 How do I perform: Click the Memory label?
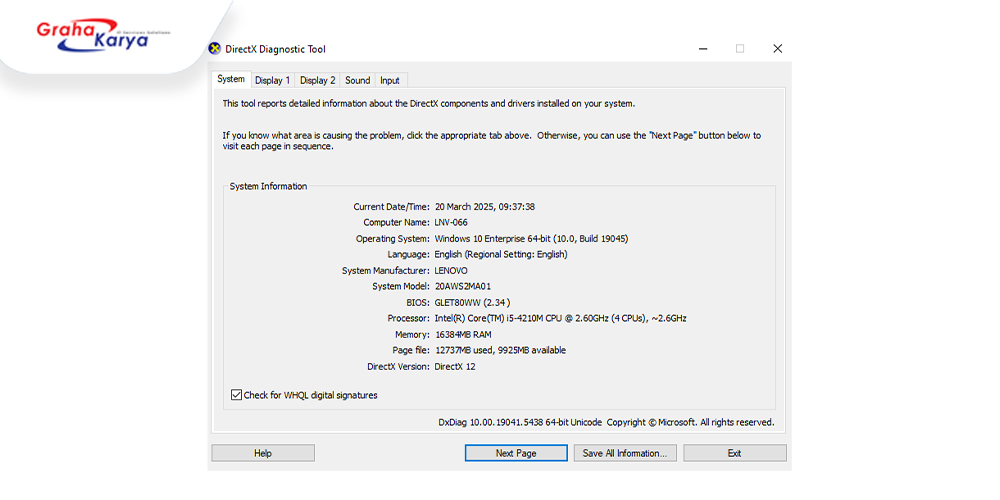[412, 334]
